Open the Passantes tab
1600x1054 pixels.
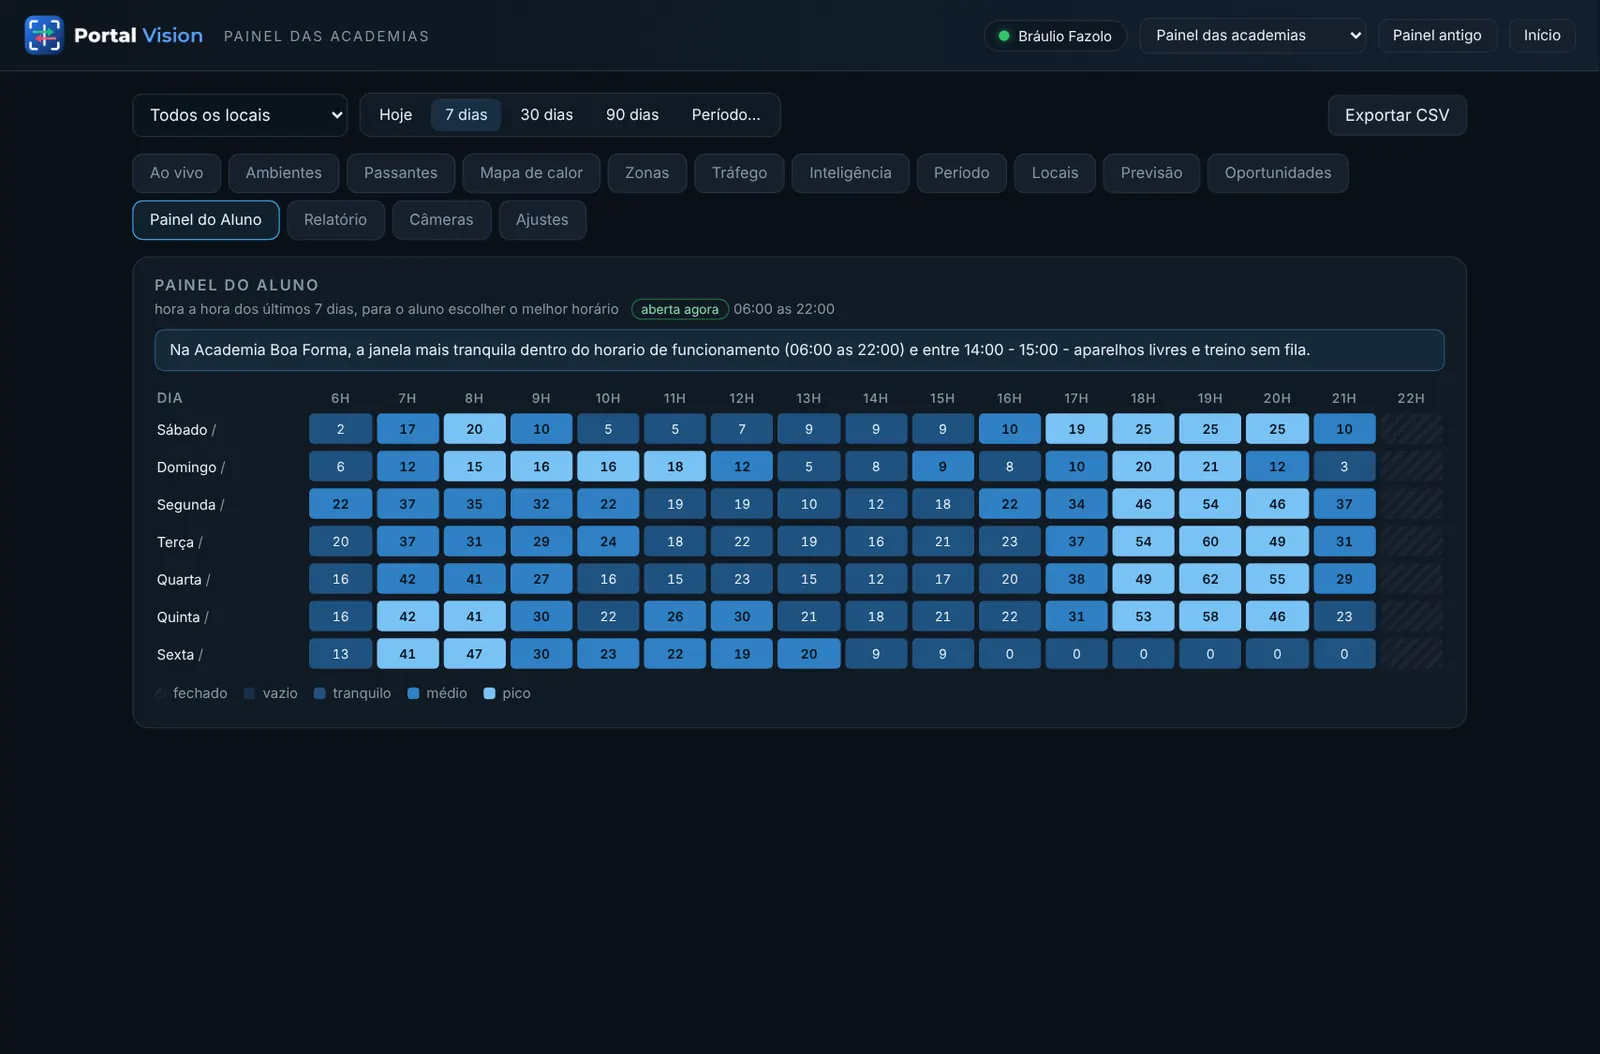401,173
